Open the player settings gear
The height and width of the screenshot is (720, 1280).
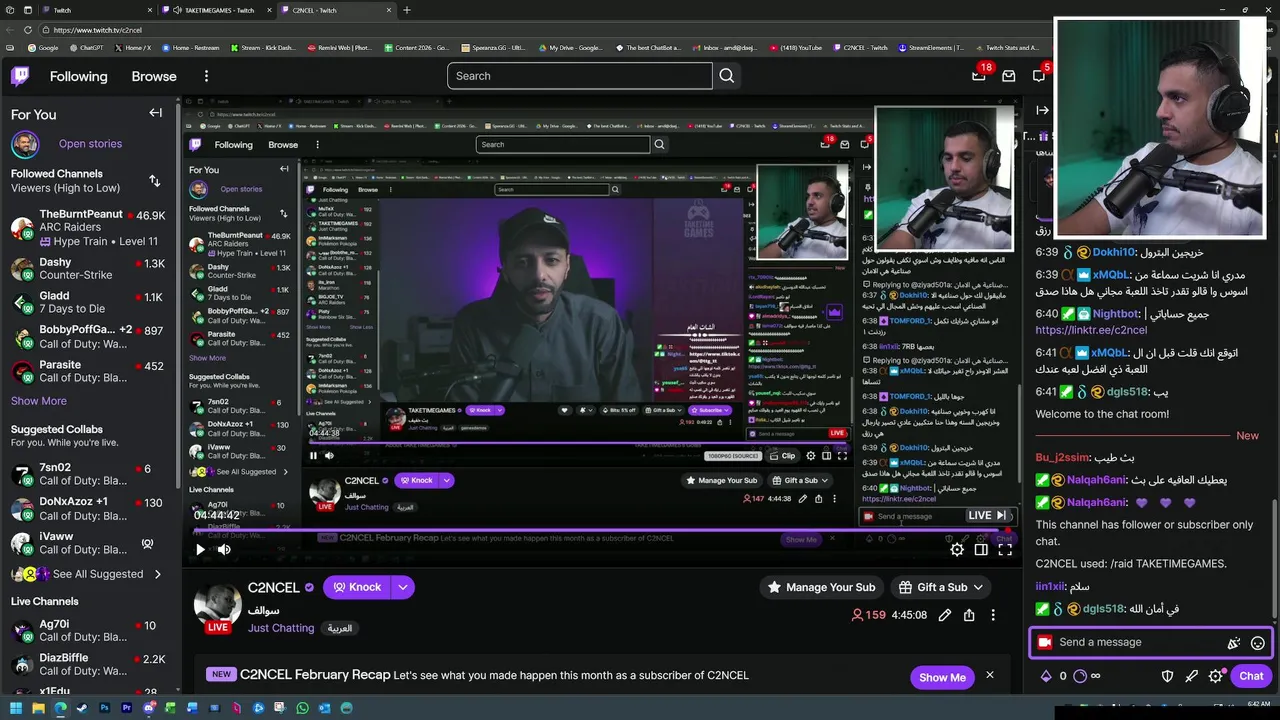coord(957,549)
